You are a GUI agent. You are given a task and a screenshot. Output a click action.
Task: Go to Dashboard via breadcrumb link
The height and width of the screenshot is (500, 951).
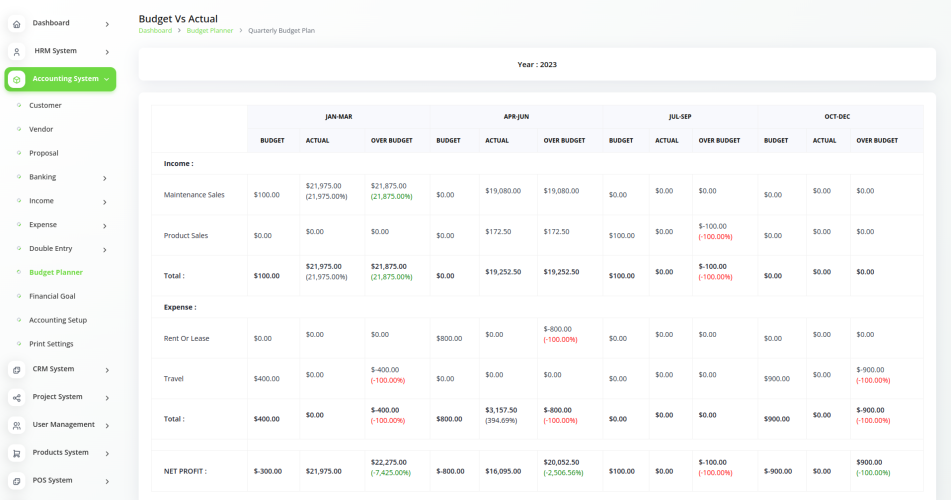click(155, 30)
